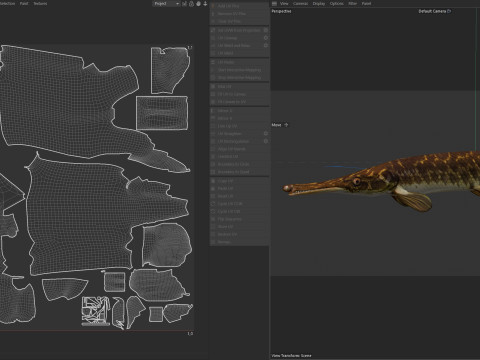Apply Boundary to Quad
The image size is (480, 360).
[239, 172]
